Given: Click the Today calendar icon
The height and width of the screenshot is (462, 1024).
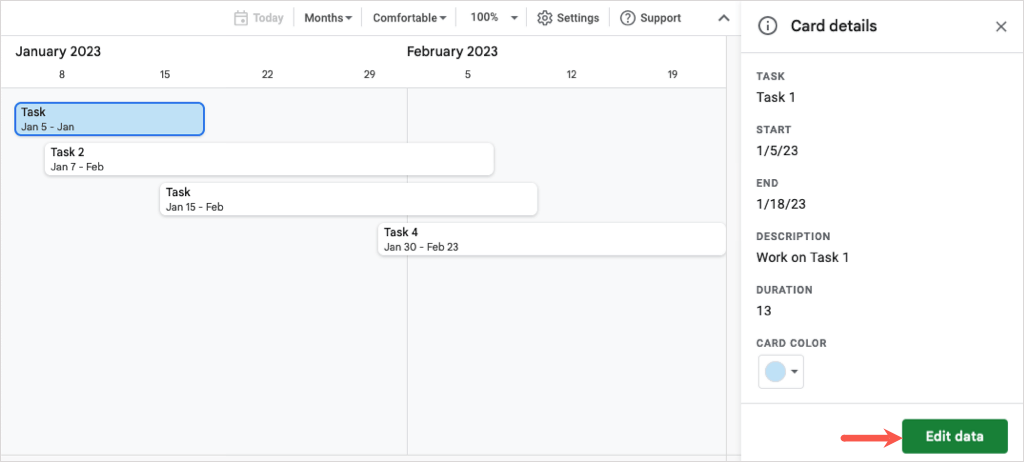Looking at the screenshot, I should click(241, 18).
